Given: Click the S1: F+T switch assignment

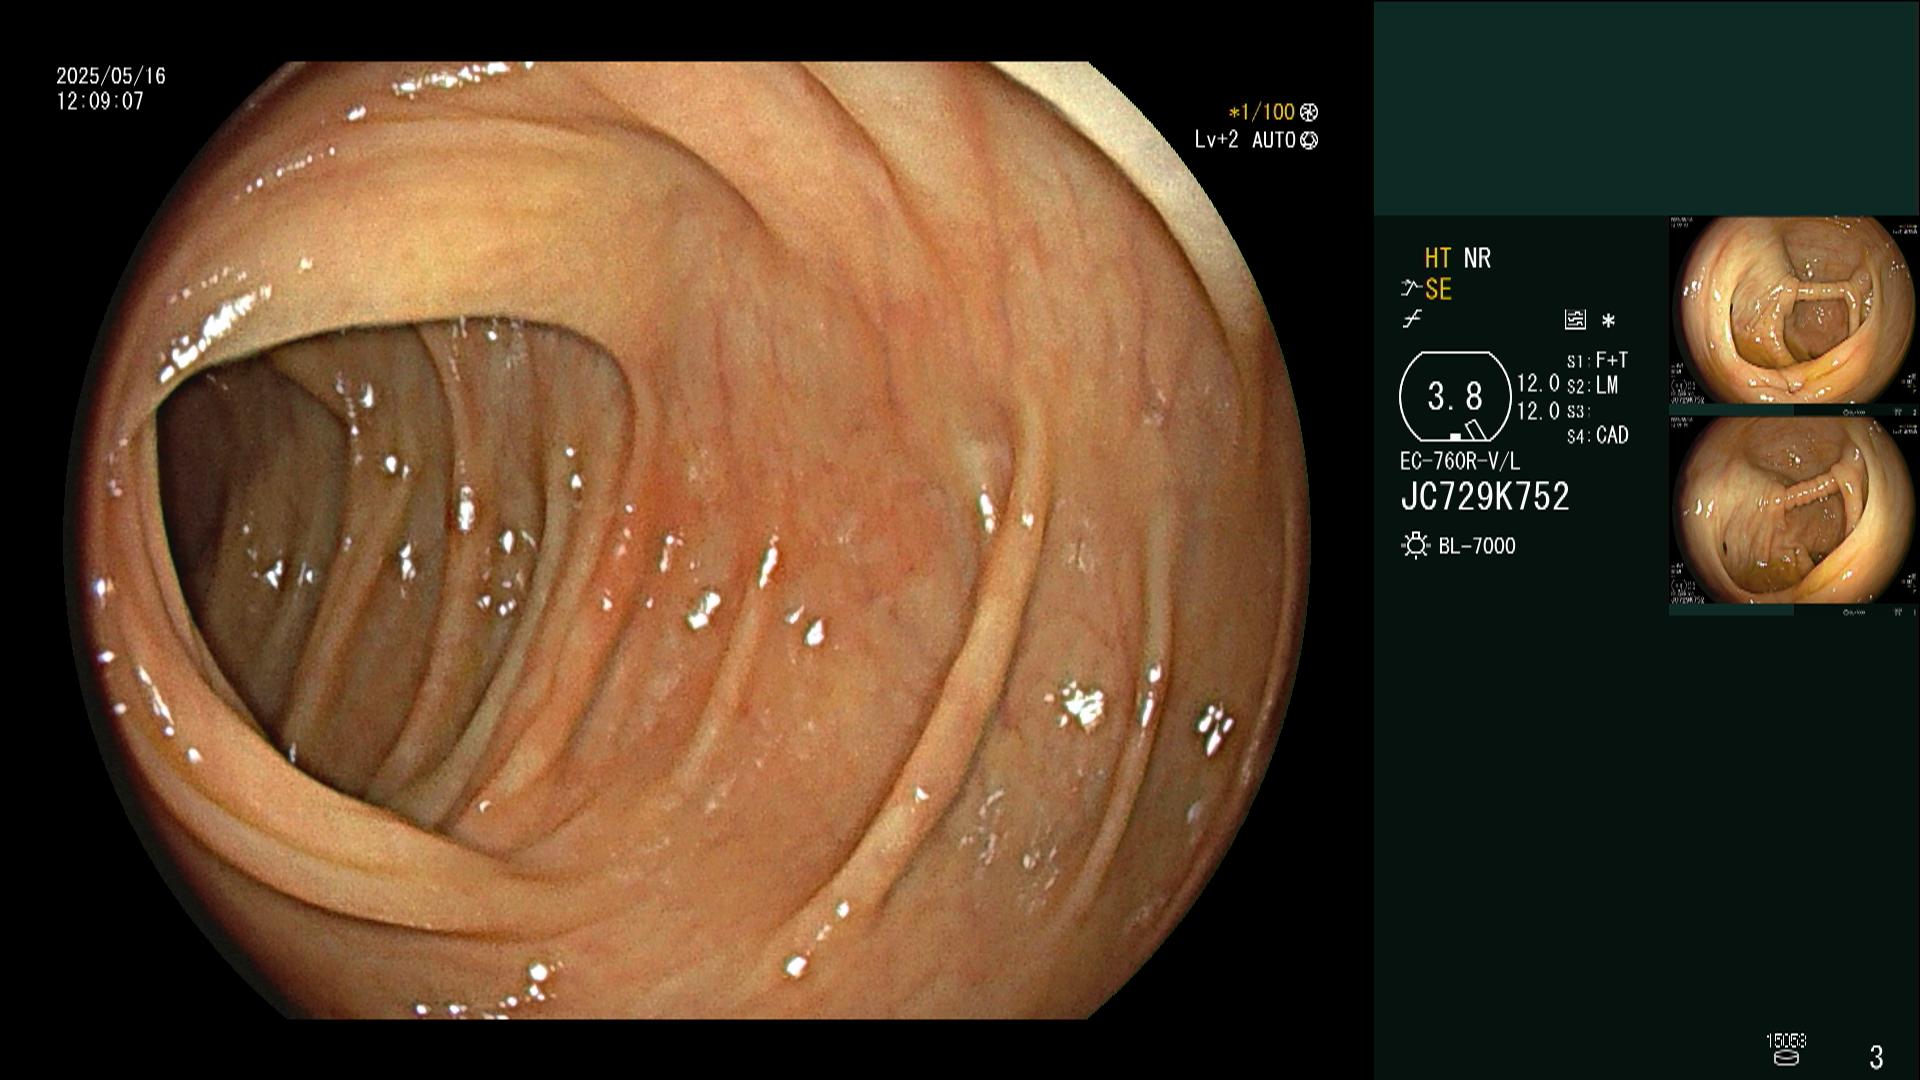Looking at the screenshot, I should pyautogui.click(x=1597, y=360).
